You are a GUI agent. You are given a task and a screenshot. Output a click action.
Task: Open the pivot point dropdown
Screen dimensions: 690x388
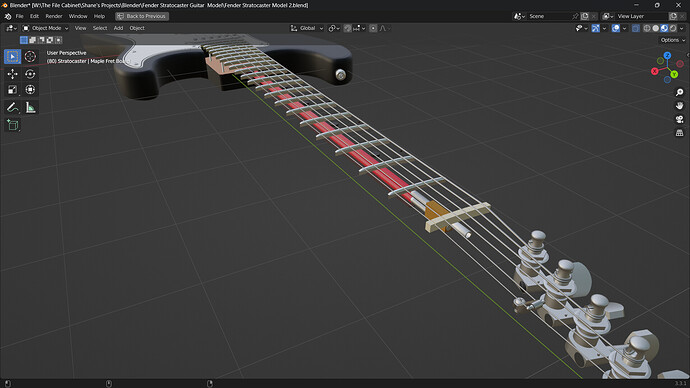pos(334,28)
